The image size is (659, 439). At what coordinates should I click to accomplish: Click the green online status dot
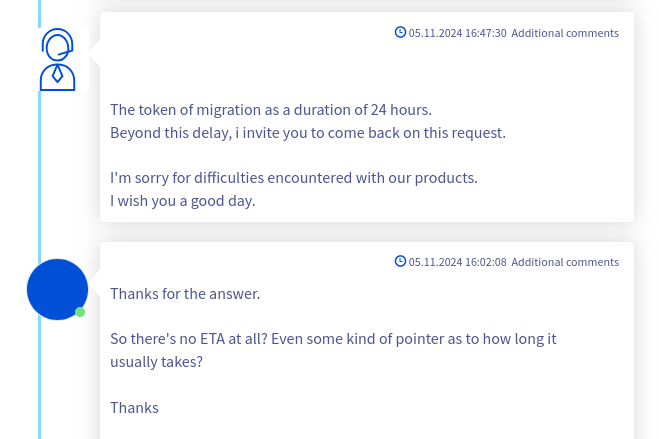[x=80, y=312]
